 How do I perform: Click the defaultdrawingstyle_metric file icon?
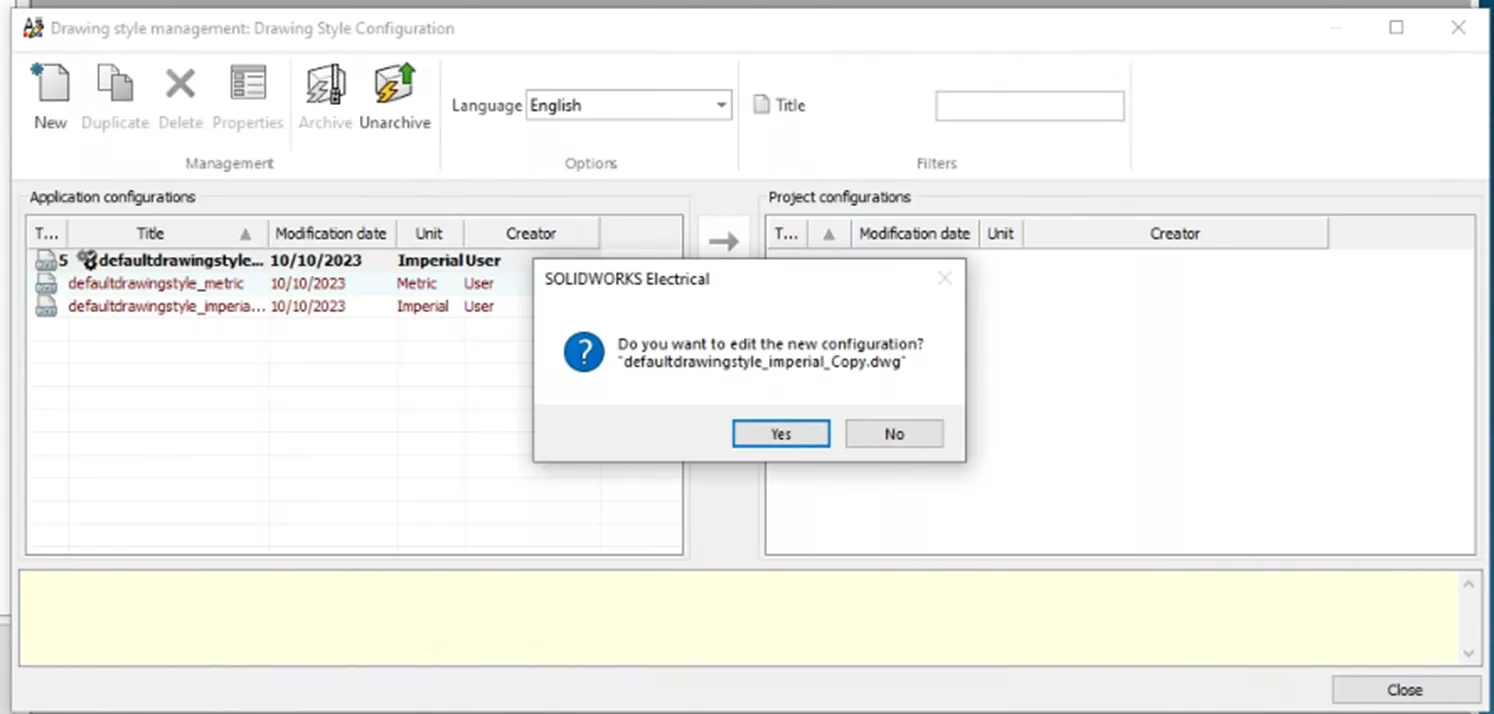tap(46, 283)
